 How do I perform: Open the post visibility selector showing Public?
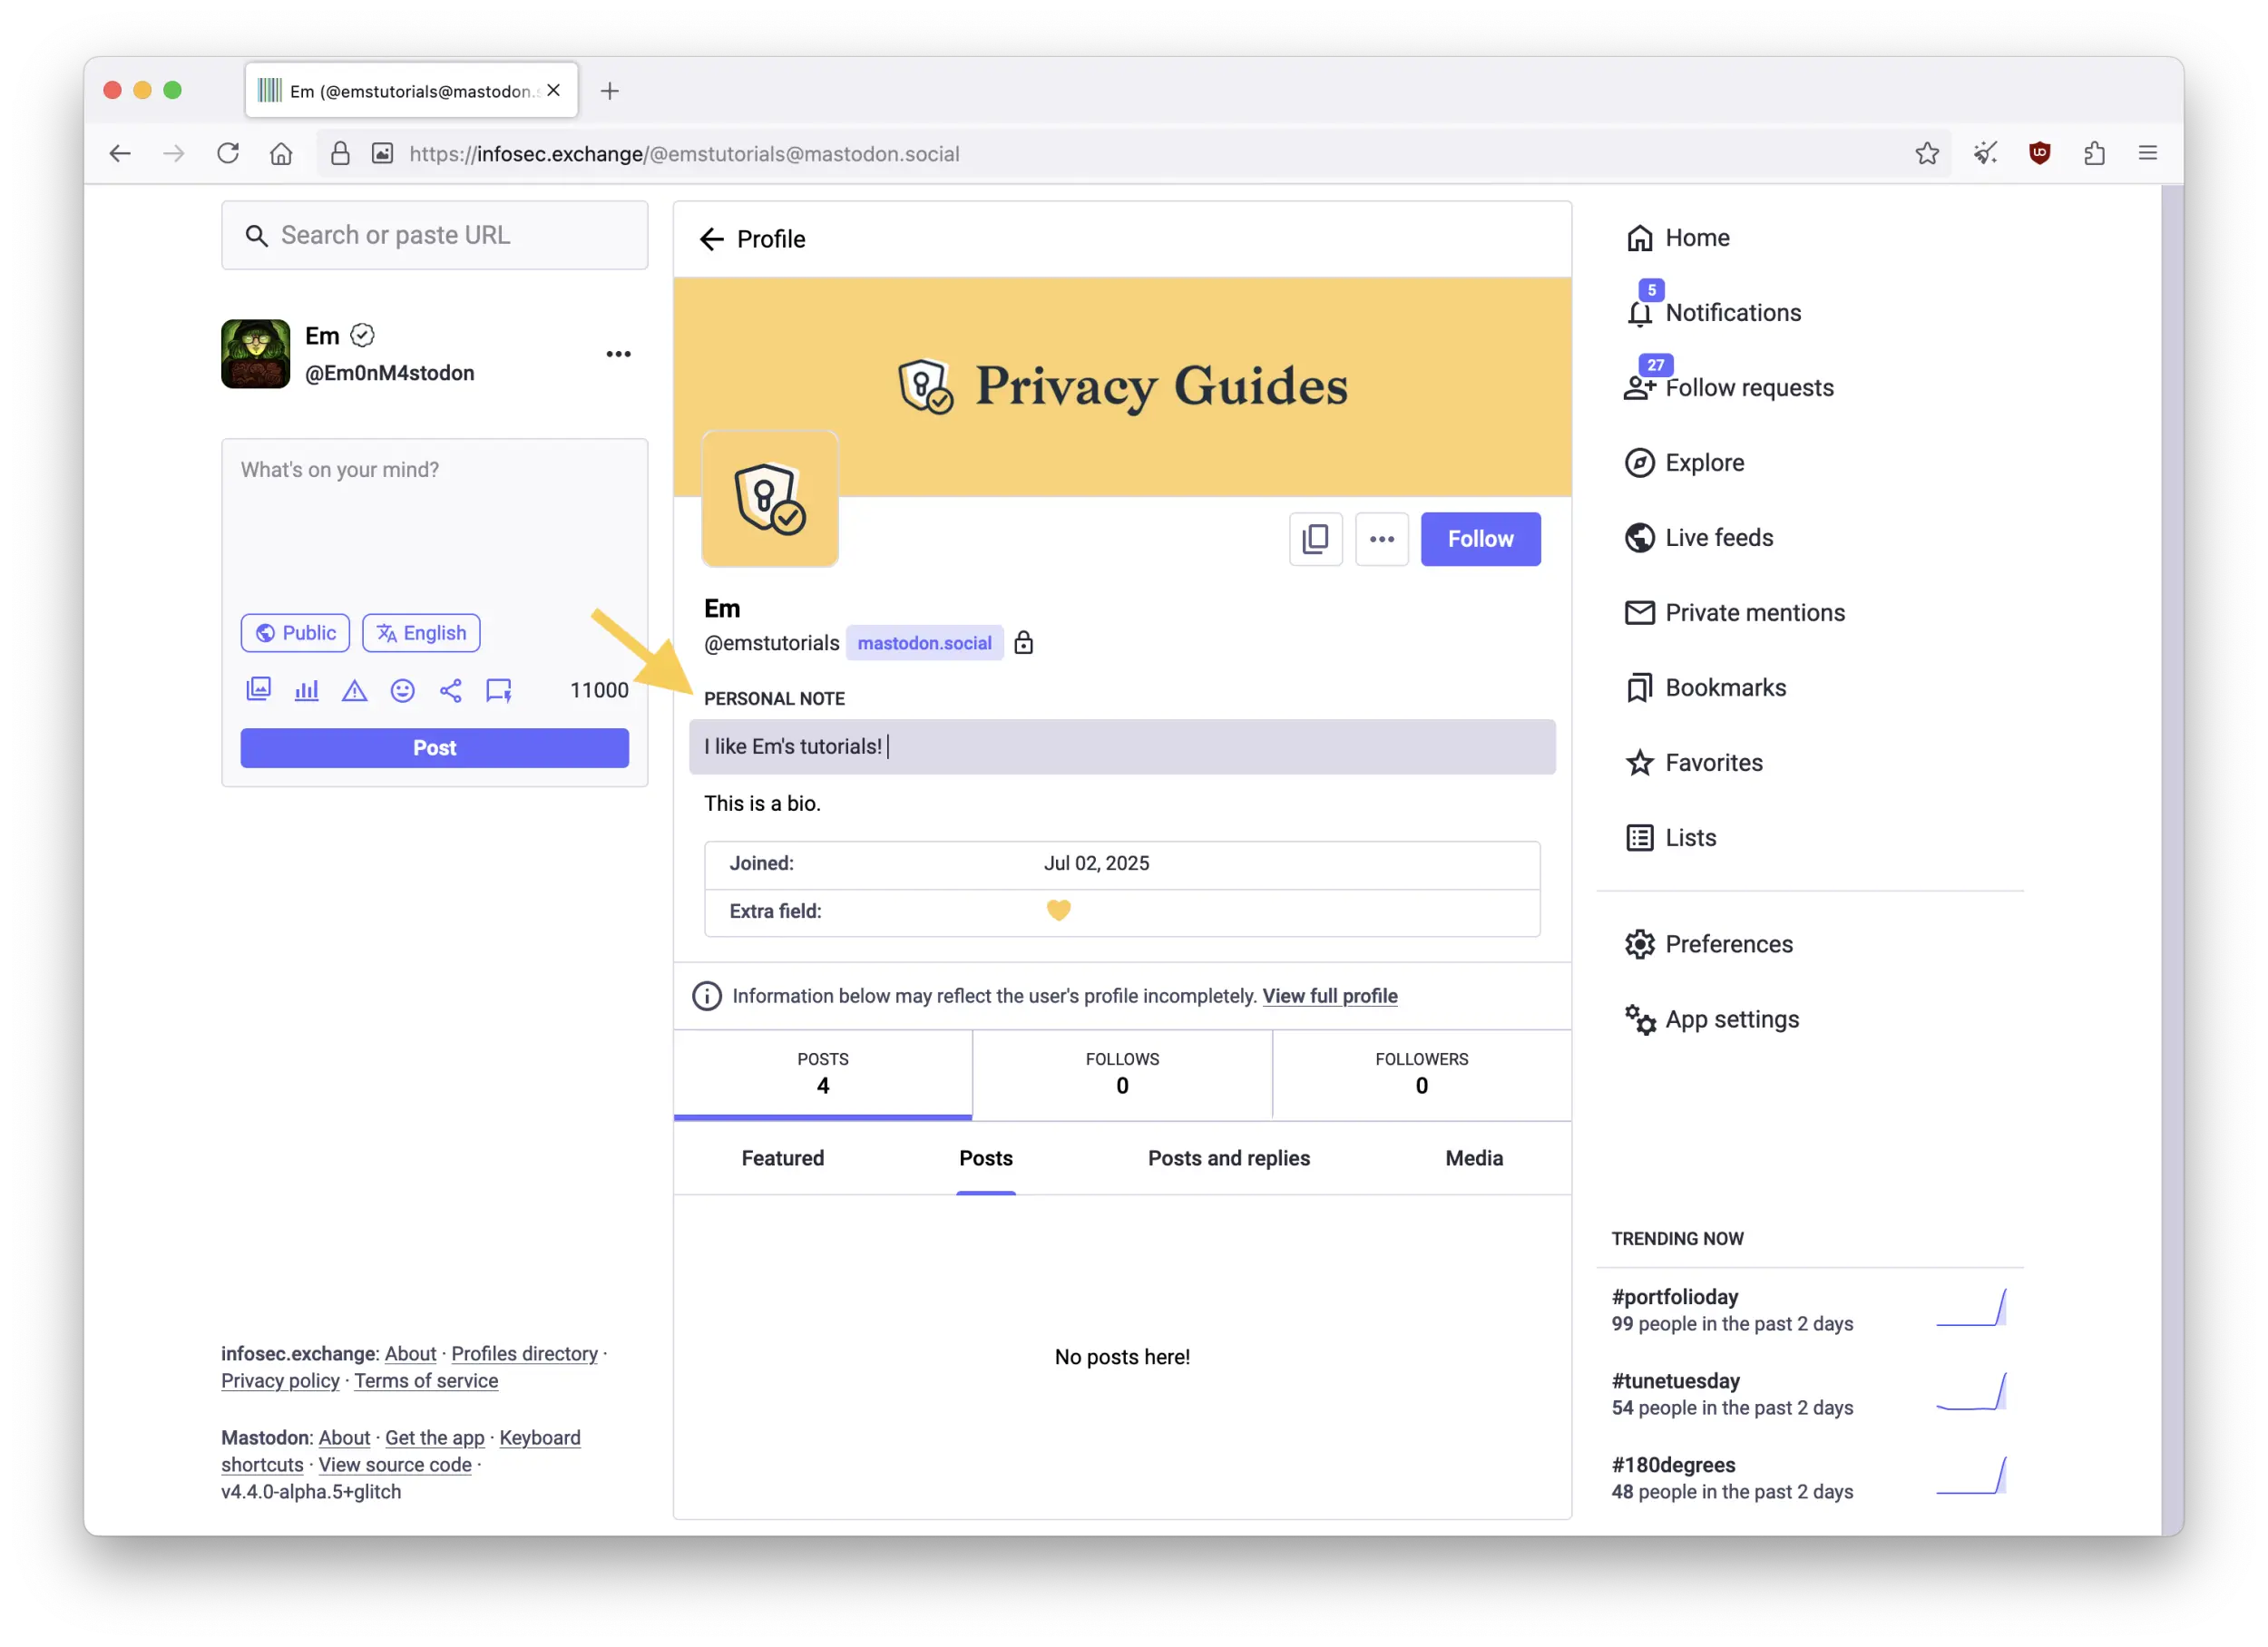click(x=294, y=632)
